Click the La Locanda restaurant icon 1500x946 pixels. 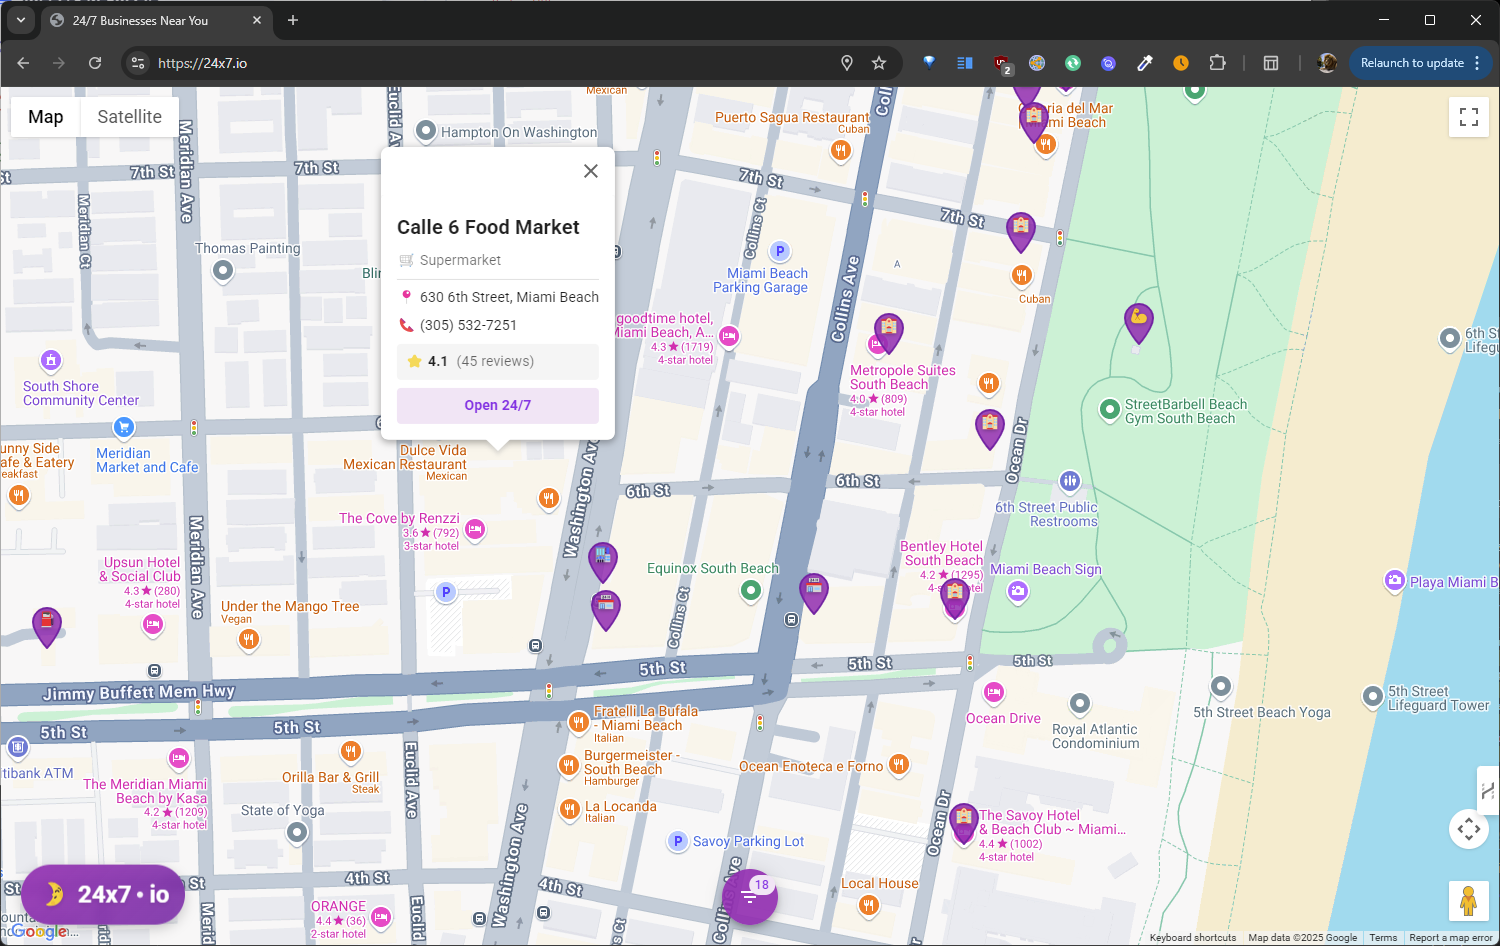click(x=570, y=809)
